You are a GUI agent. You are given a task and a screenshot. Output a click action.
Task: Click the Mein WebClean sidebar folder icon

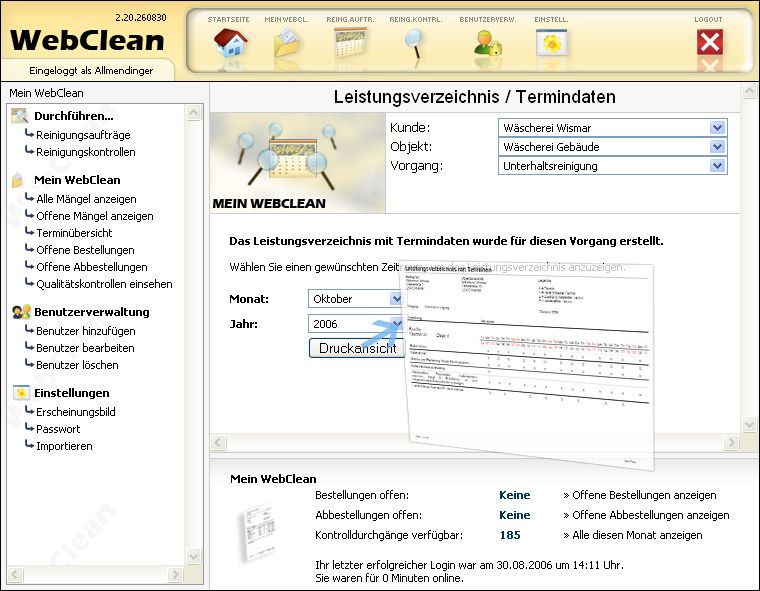click(18, 179)
